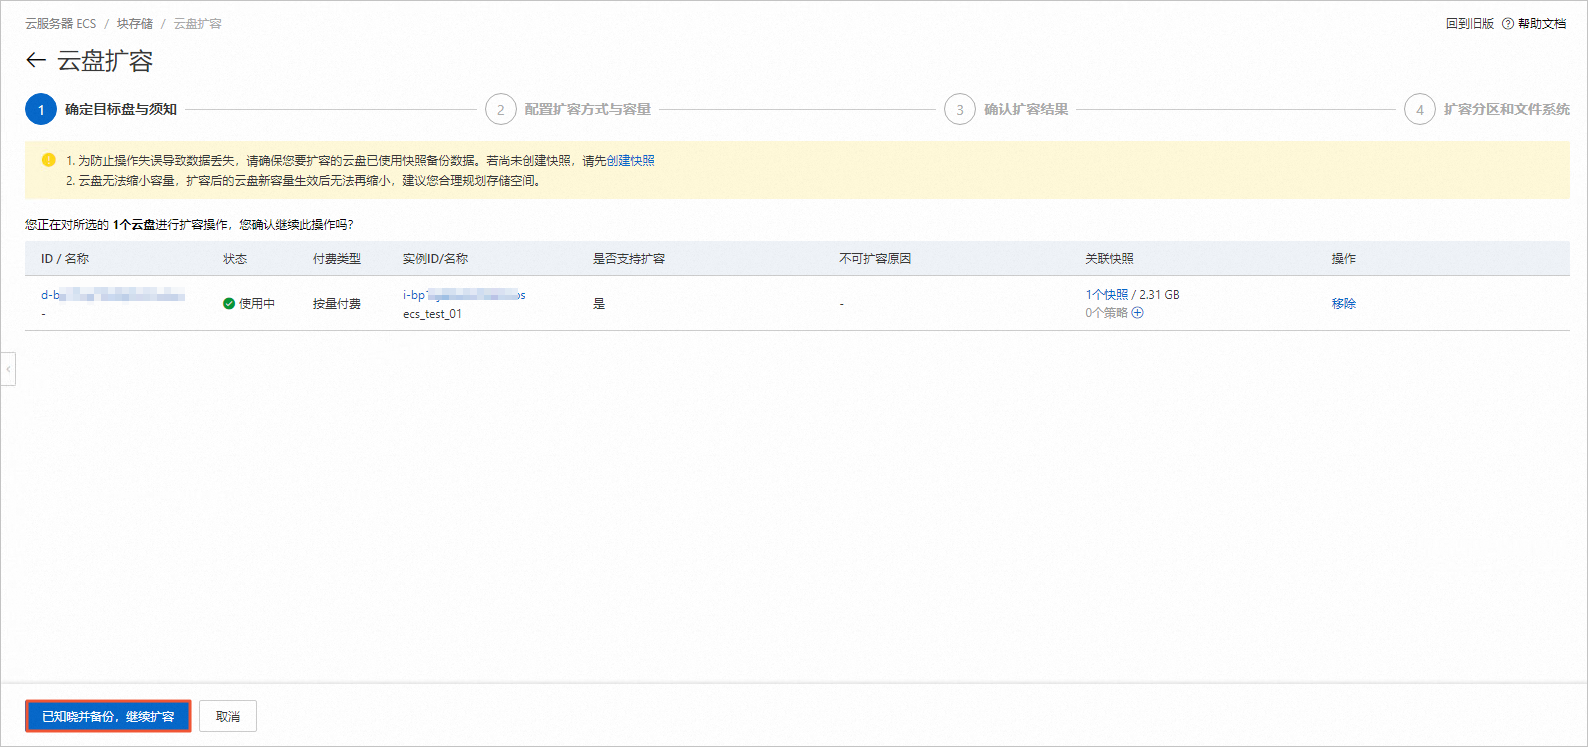The image size is (1588, 747).
Task: Click the 关联快照 column header
Action: pos(1109,259)
